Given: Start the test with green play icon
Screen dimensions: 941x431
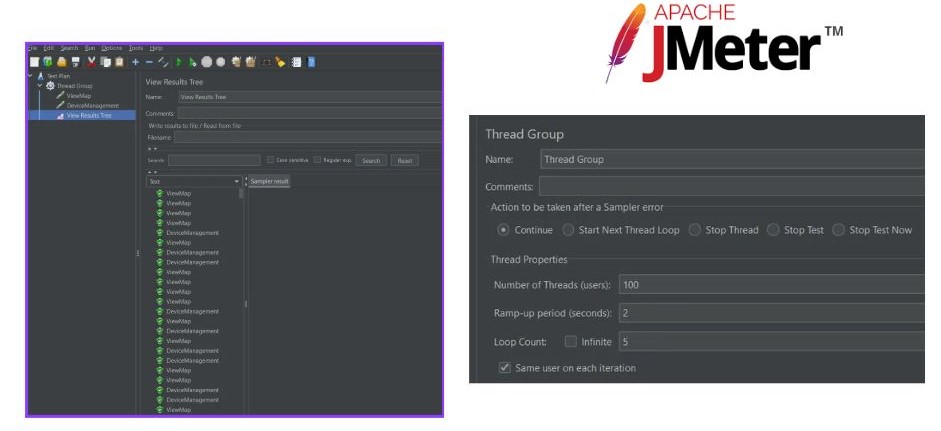Looking at the screenshot, I should (x=179, y=62).
